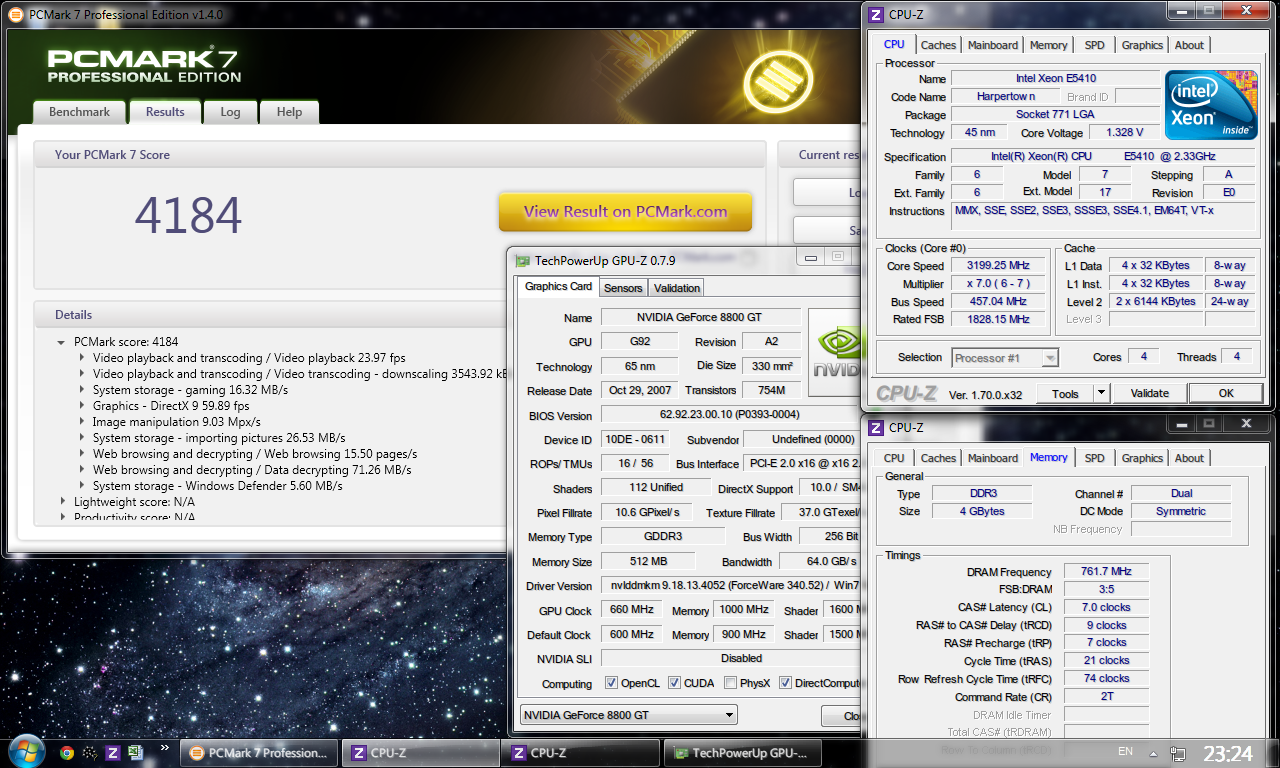This screenshot has height=768, width=1280.
Task: Open Mainboard tab in CPU-Z processor window
Action: coord(993,45)
